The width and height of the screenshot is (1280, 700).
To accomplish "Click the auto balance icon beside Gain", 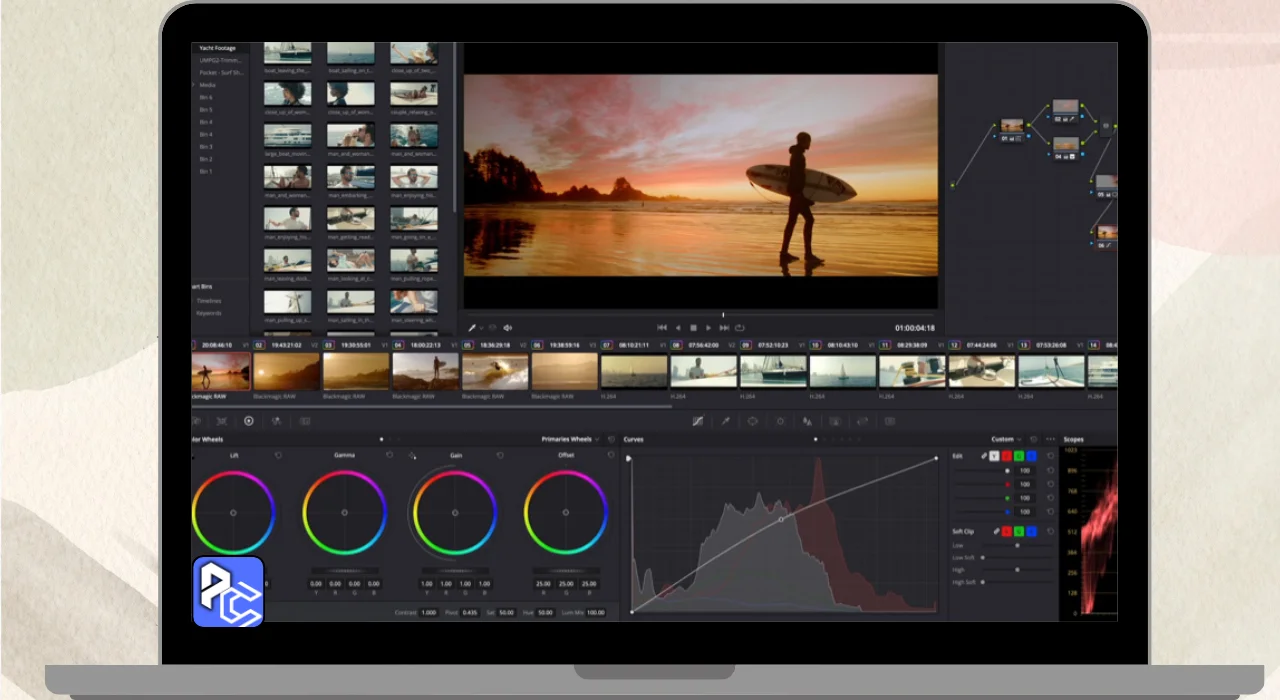I will coord(412,455).
